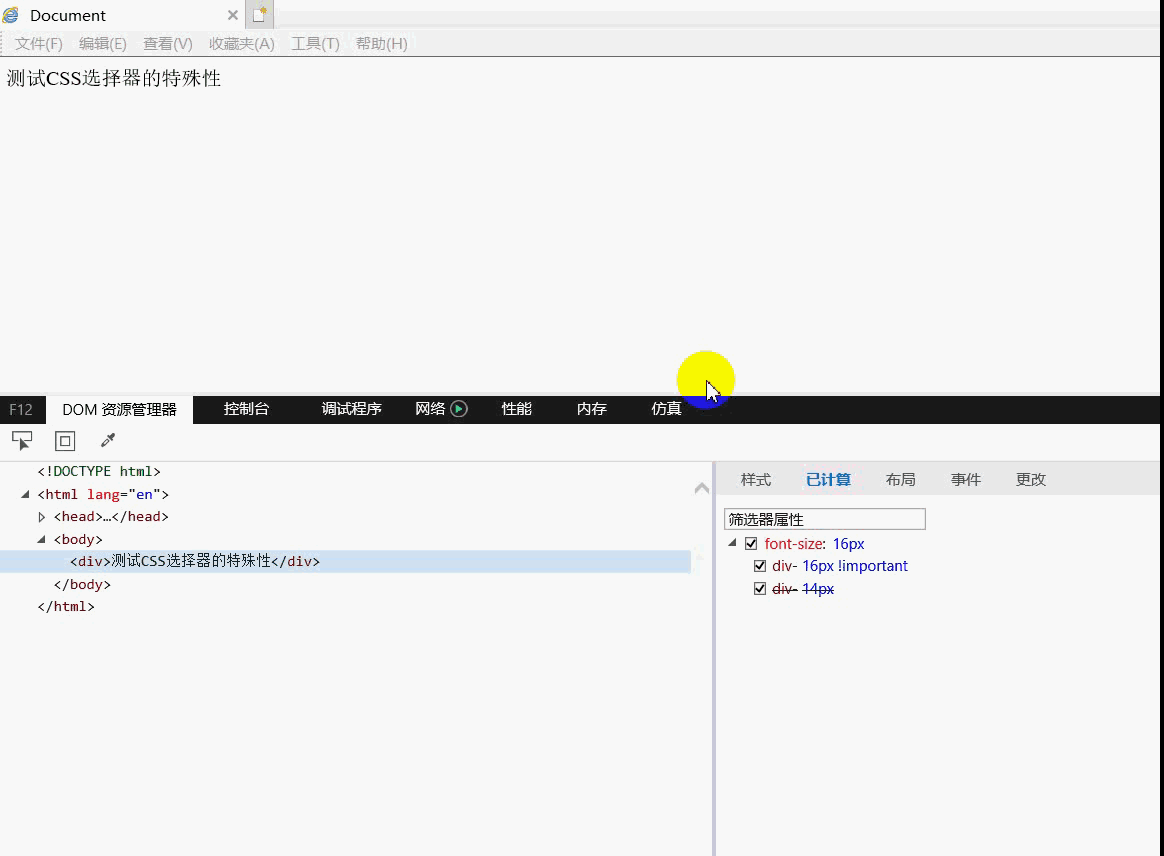The width and height of the screenshot is (1164, 856).
Task: Select the element picker tool icon
Action: pyautogui.click(x=22, y=440)
